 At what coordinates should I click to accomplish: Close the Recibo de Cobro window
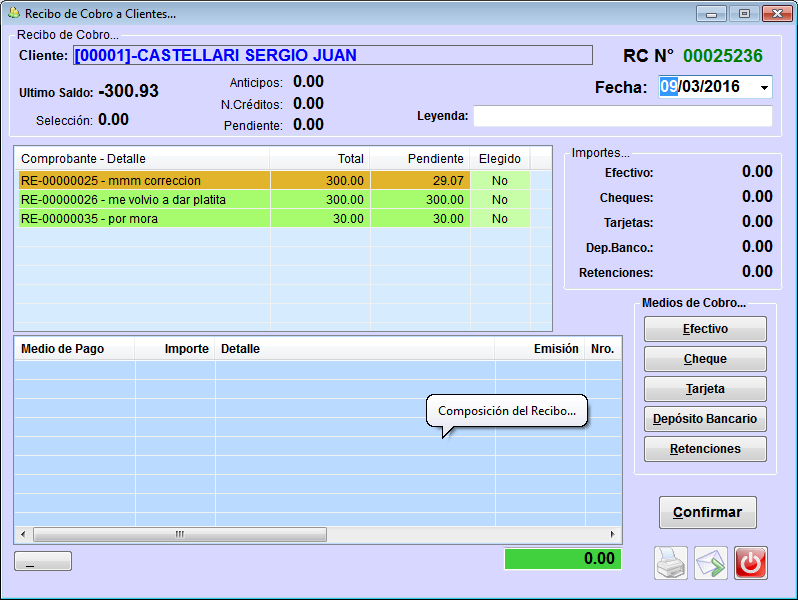[777, 14]
